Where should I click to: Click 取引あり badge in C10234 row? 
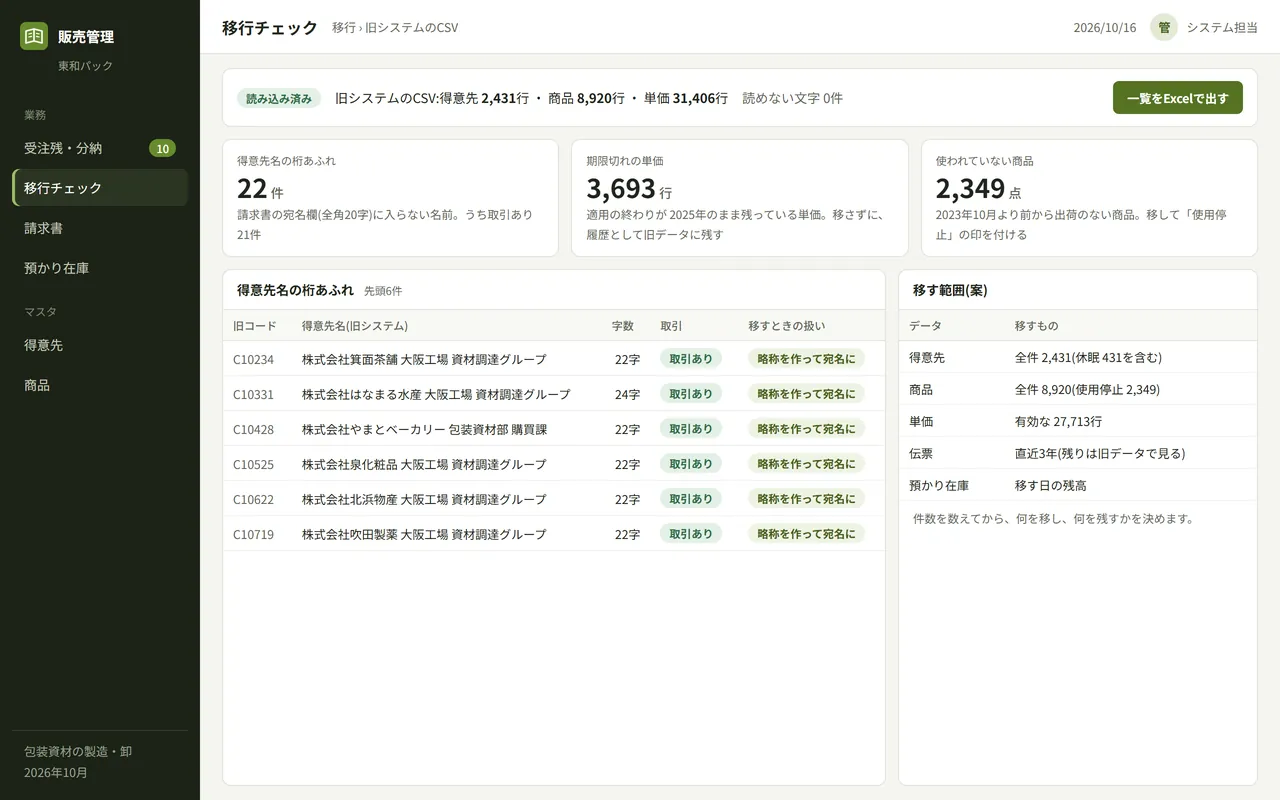691,359
